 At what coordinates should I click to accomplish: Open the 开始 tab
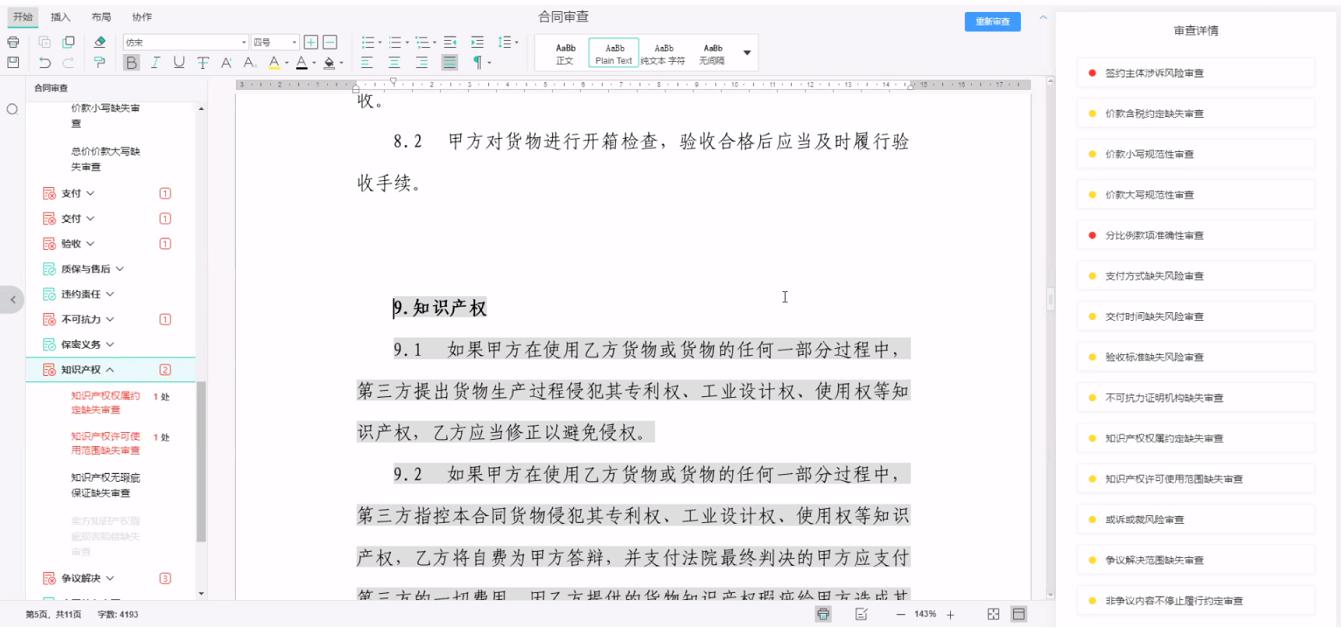point(23,17)
